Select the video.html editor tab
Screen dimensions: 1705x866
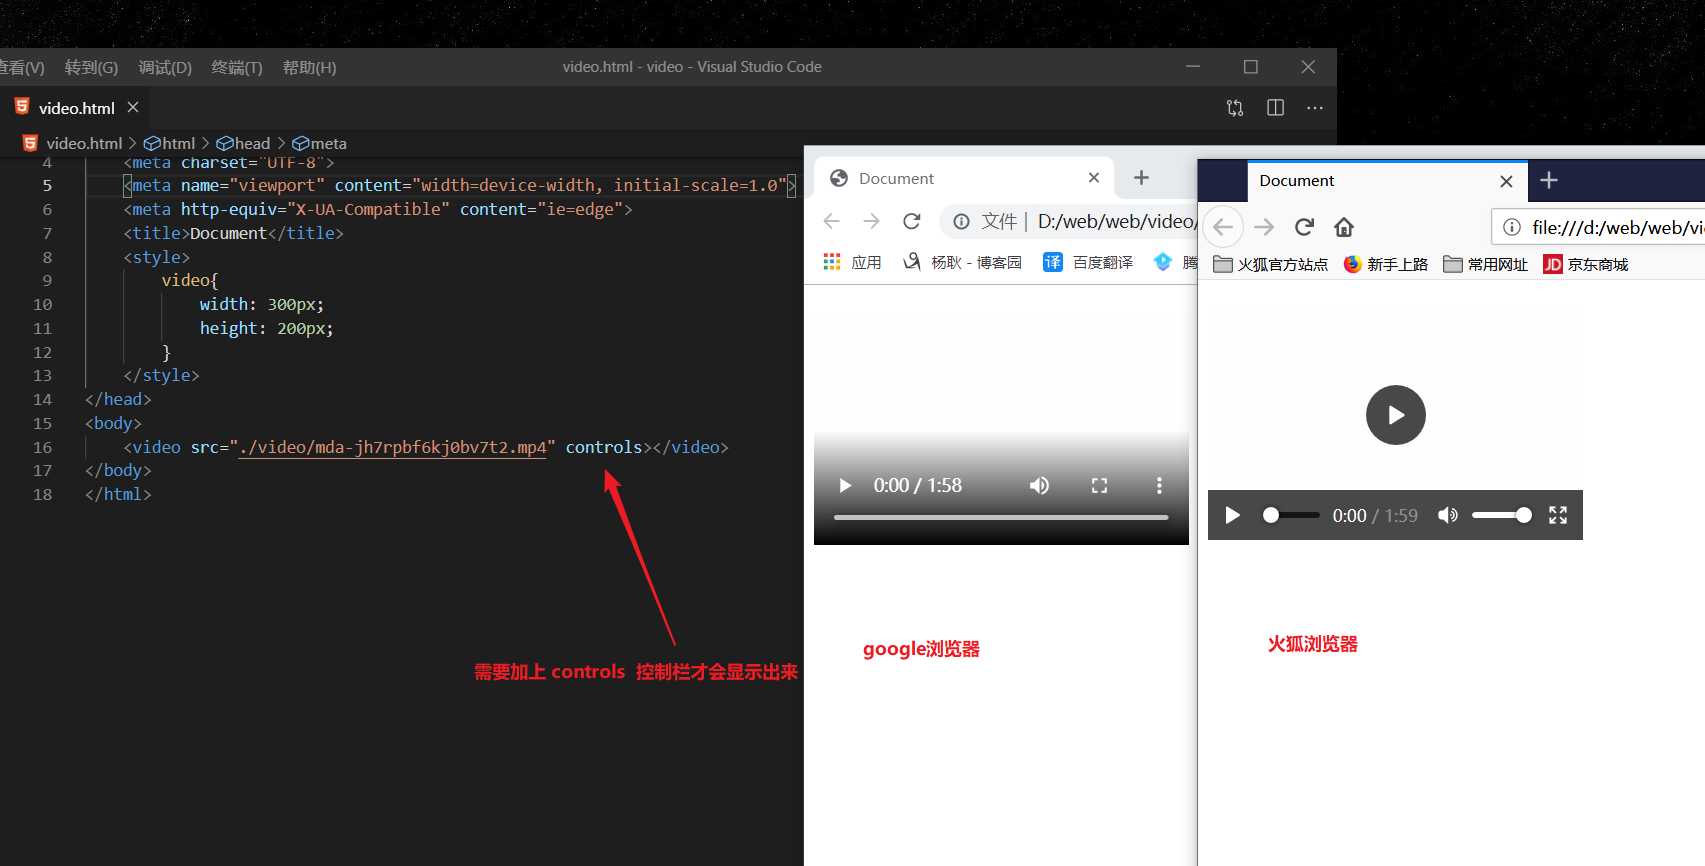pos(77,108)
